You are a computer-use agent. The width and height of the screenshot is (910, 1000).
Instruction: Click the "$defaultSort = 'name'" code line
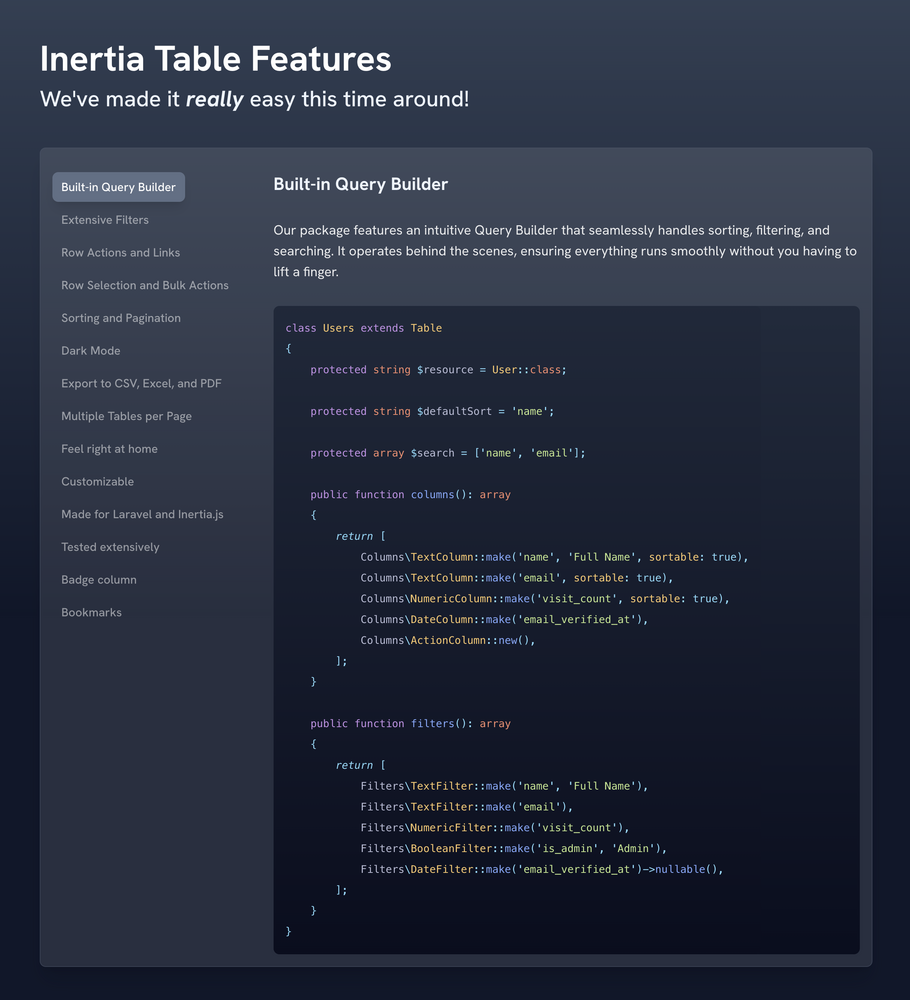(432, 411)
